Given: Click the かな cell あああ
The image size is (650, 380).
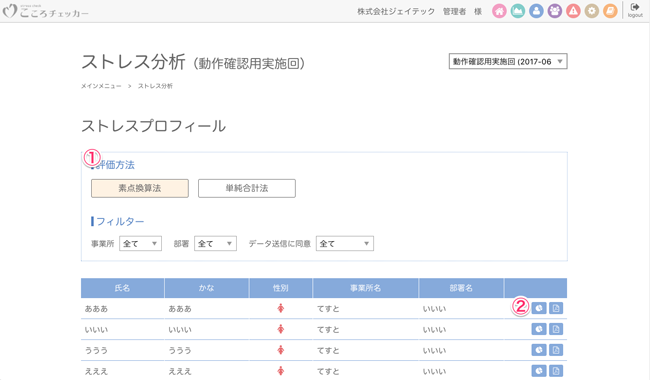Looking at the screenshot, I should (180, 309).
